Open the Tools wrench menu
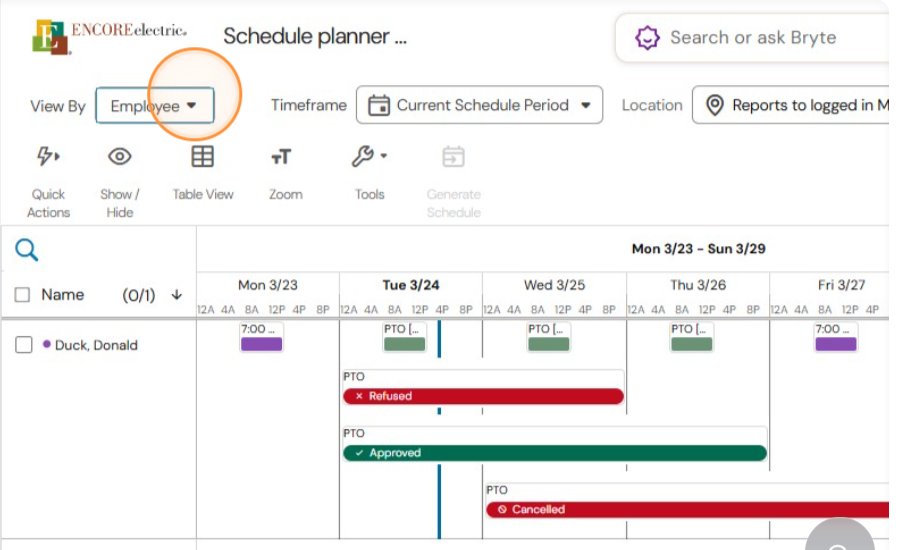The image size is (906, 550). [x=369, y=156]
